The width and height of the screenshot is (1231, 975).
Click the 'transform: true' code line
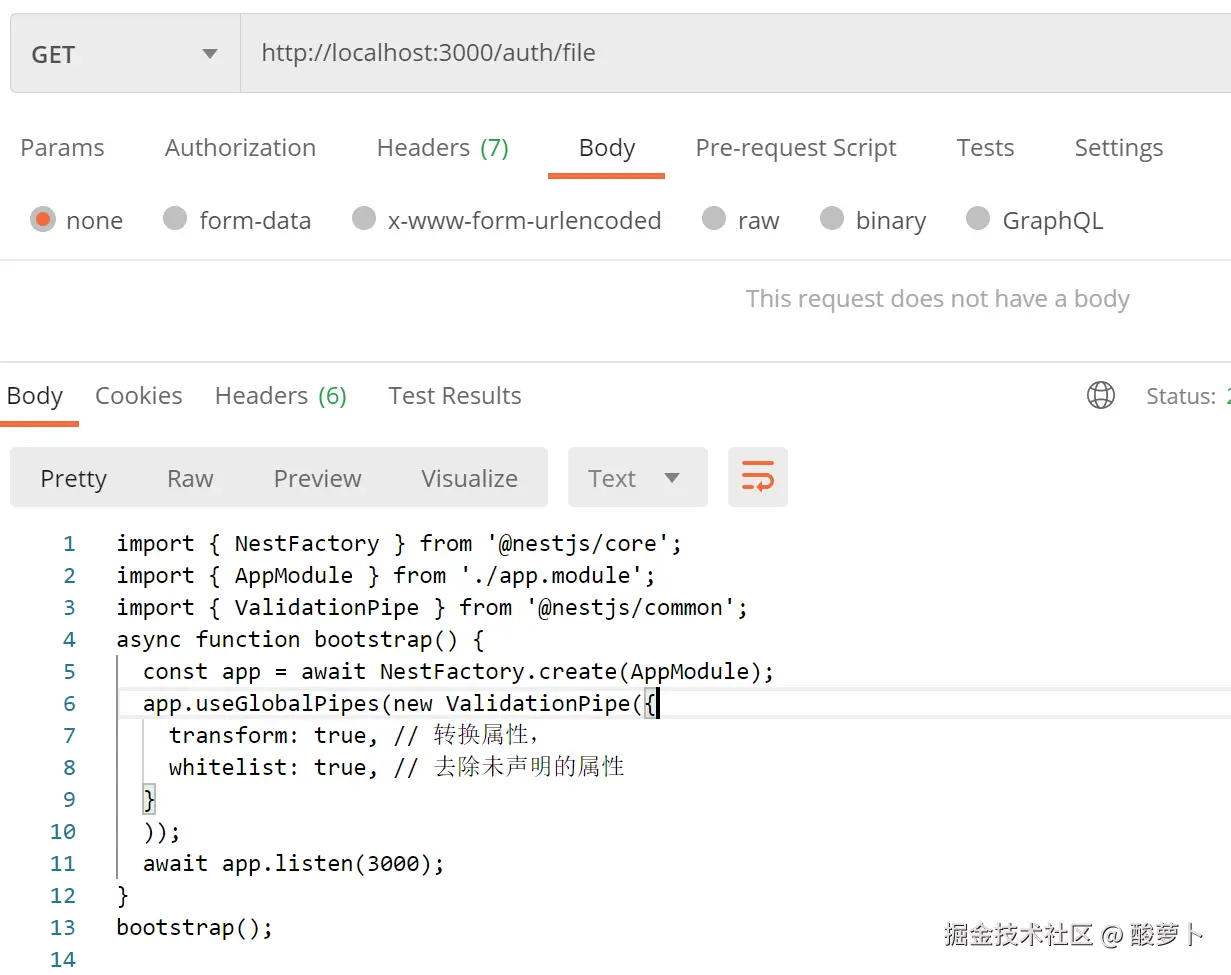355,736
